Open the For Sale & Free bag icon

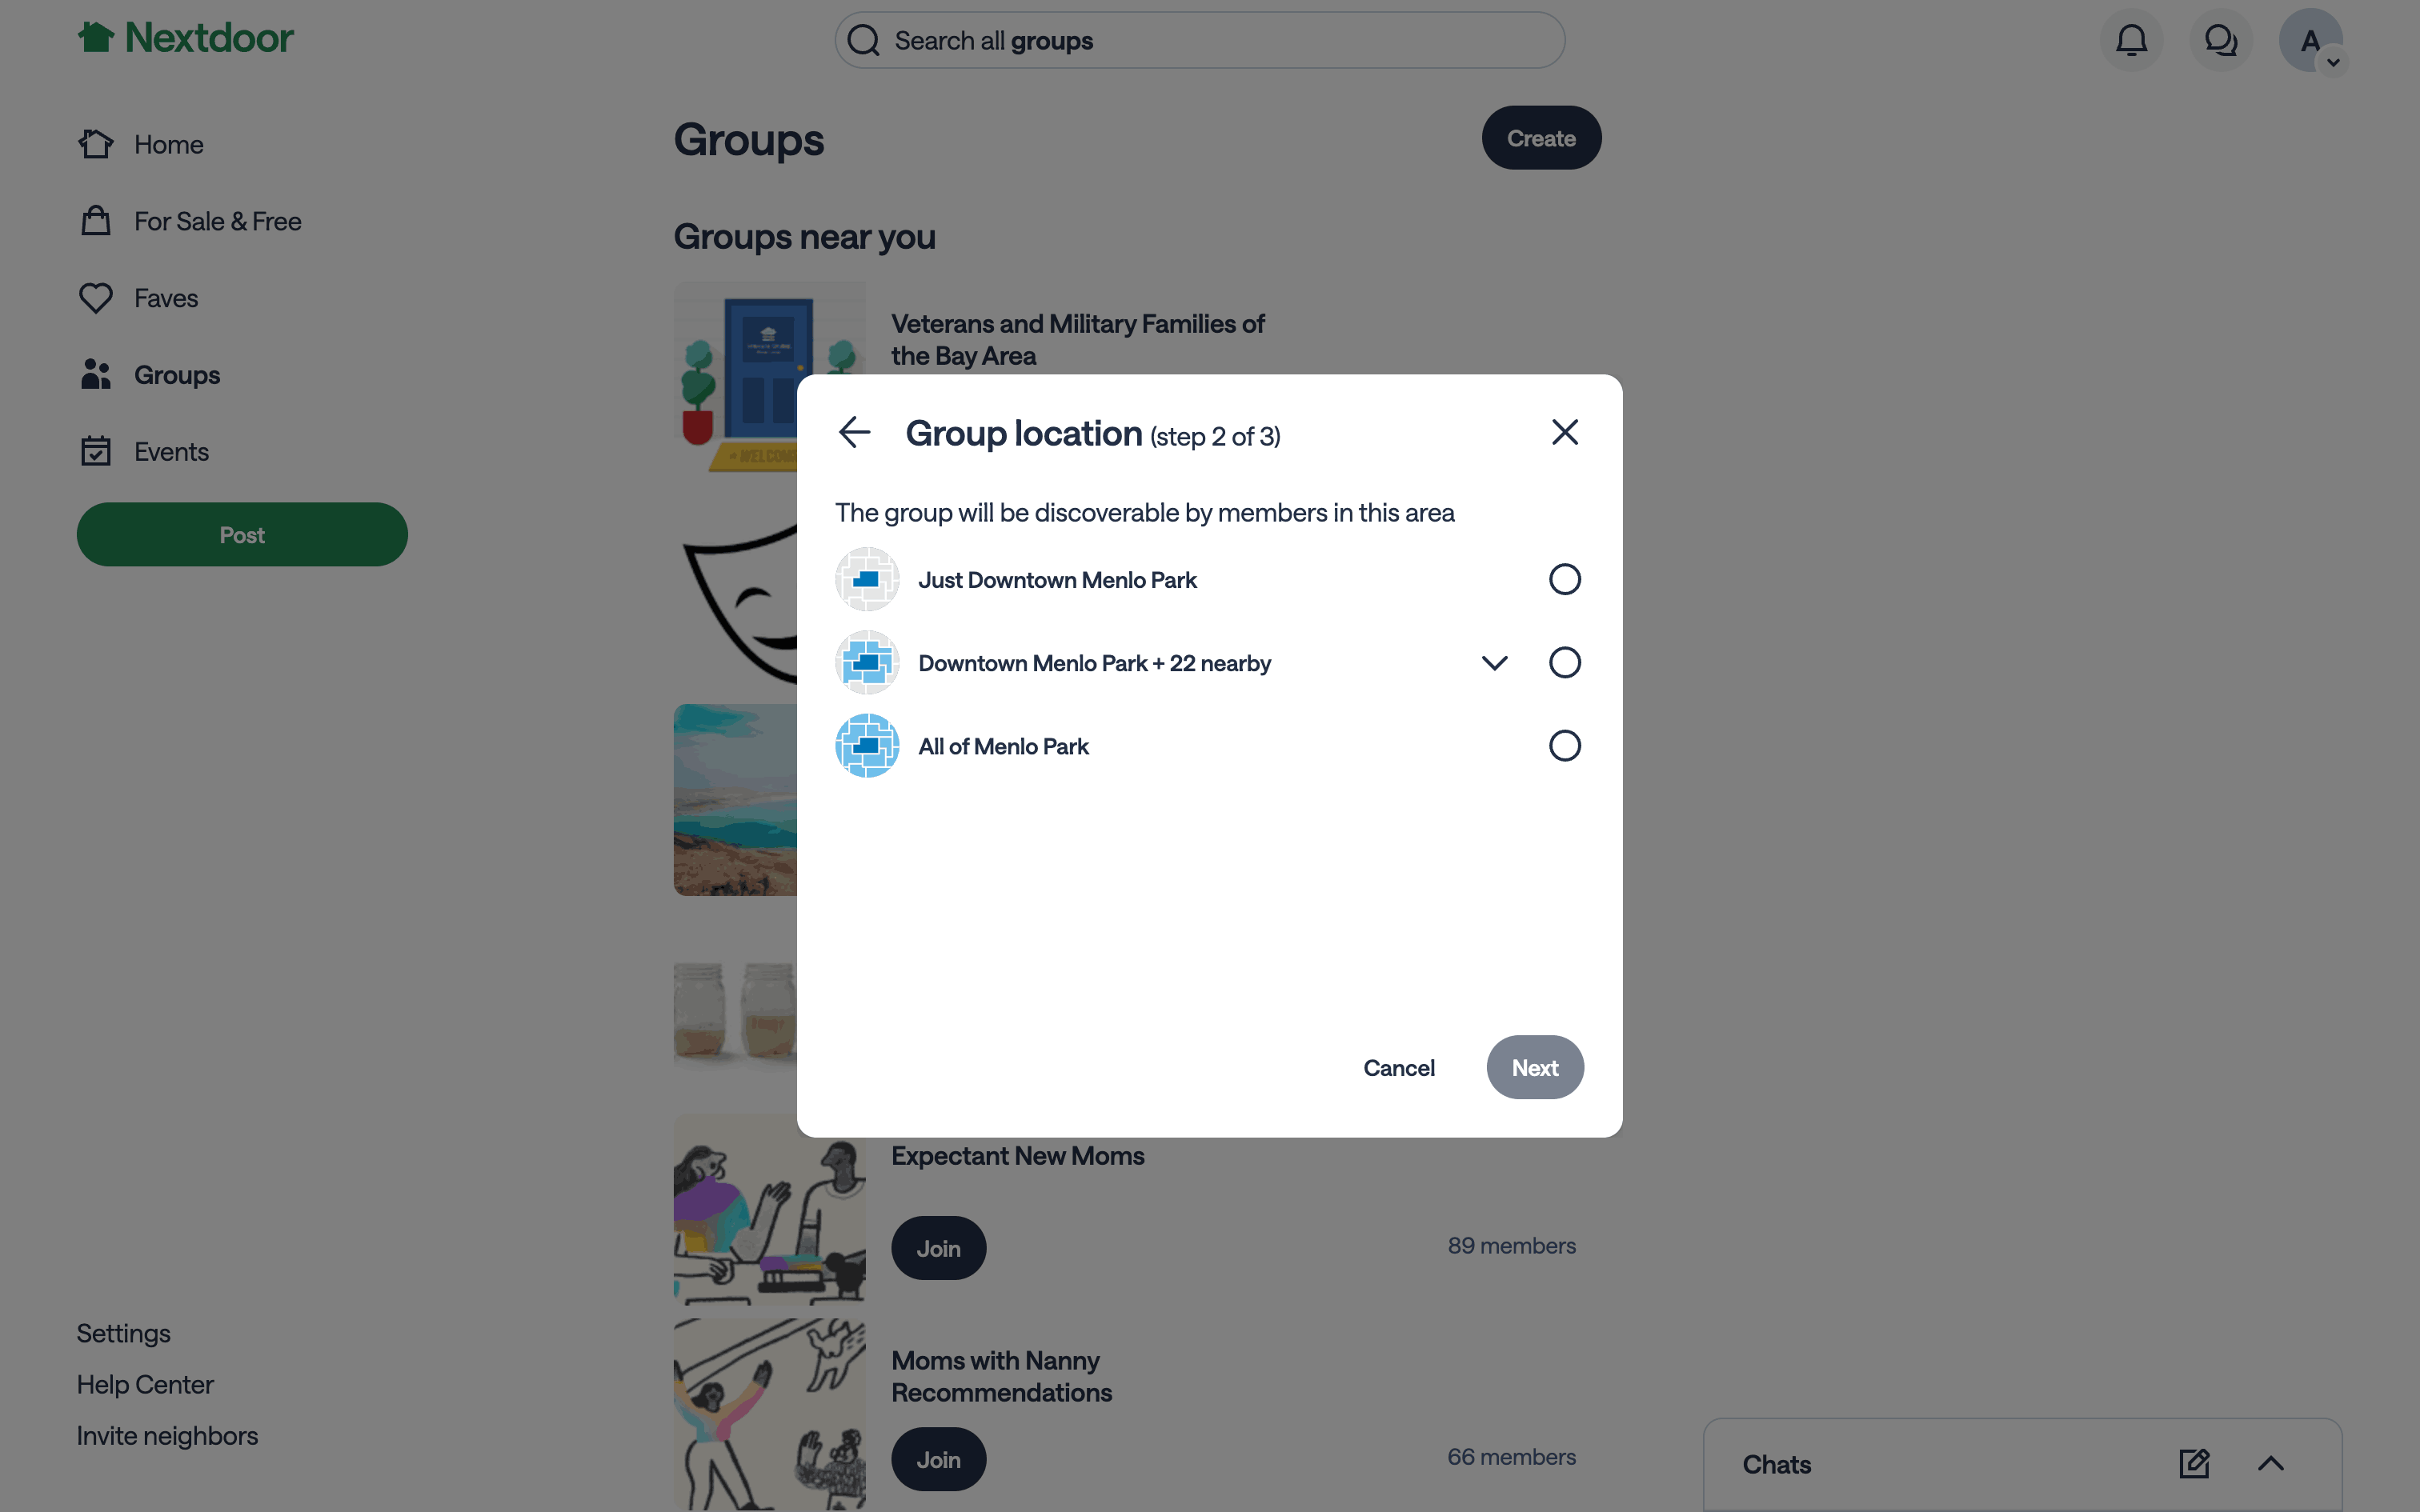(96, 221)
